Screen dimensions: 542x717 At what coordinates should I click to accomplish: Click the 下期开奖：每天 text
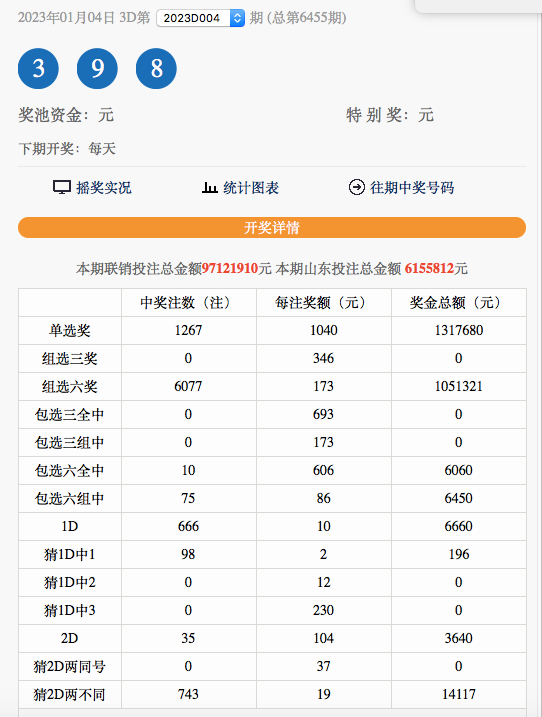pyautogui.click(x=67, y=149)
